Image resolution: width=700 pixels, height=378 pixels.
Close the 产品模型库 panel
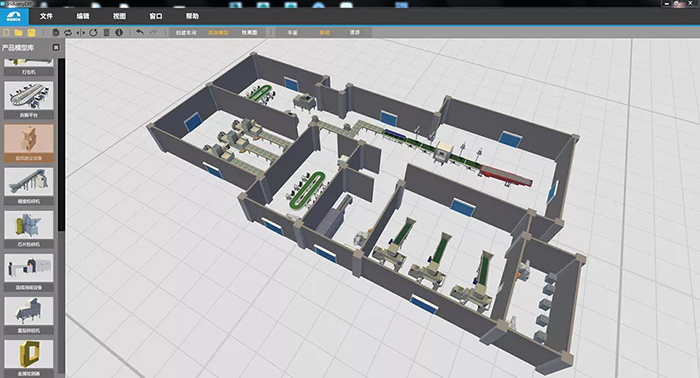56,47
